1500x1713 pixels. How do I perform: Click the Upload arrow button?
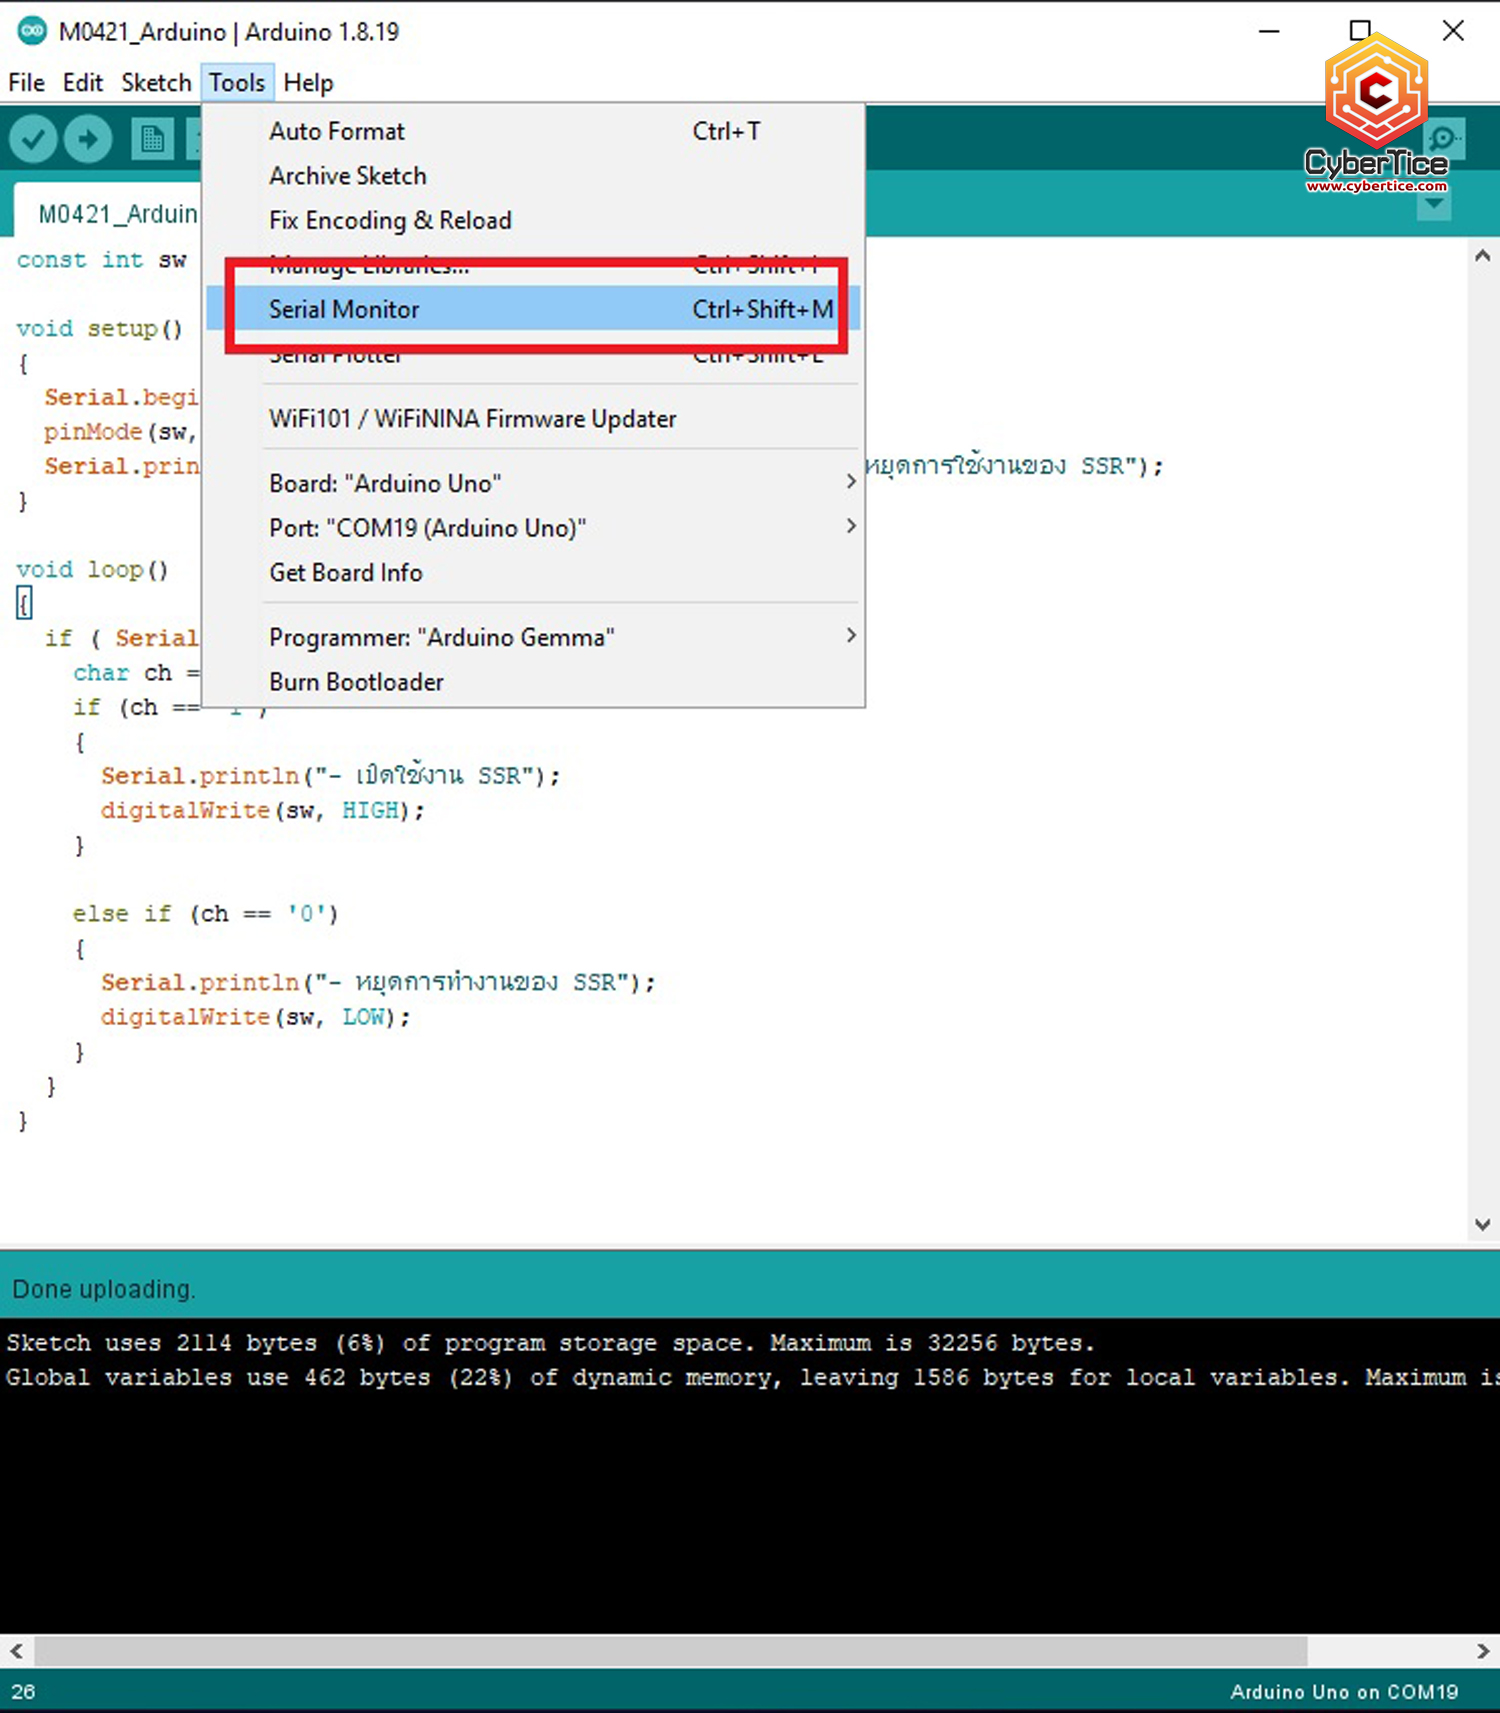point(88,139)
